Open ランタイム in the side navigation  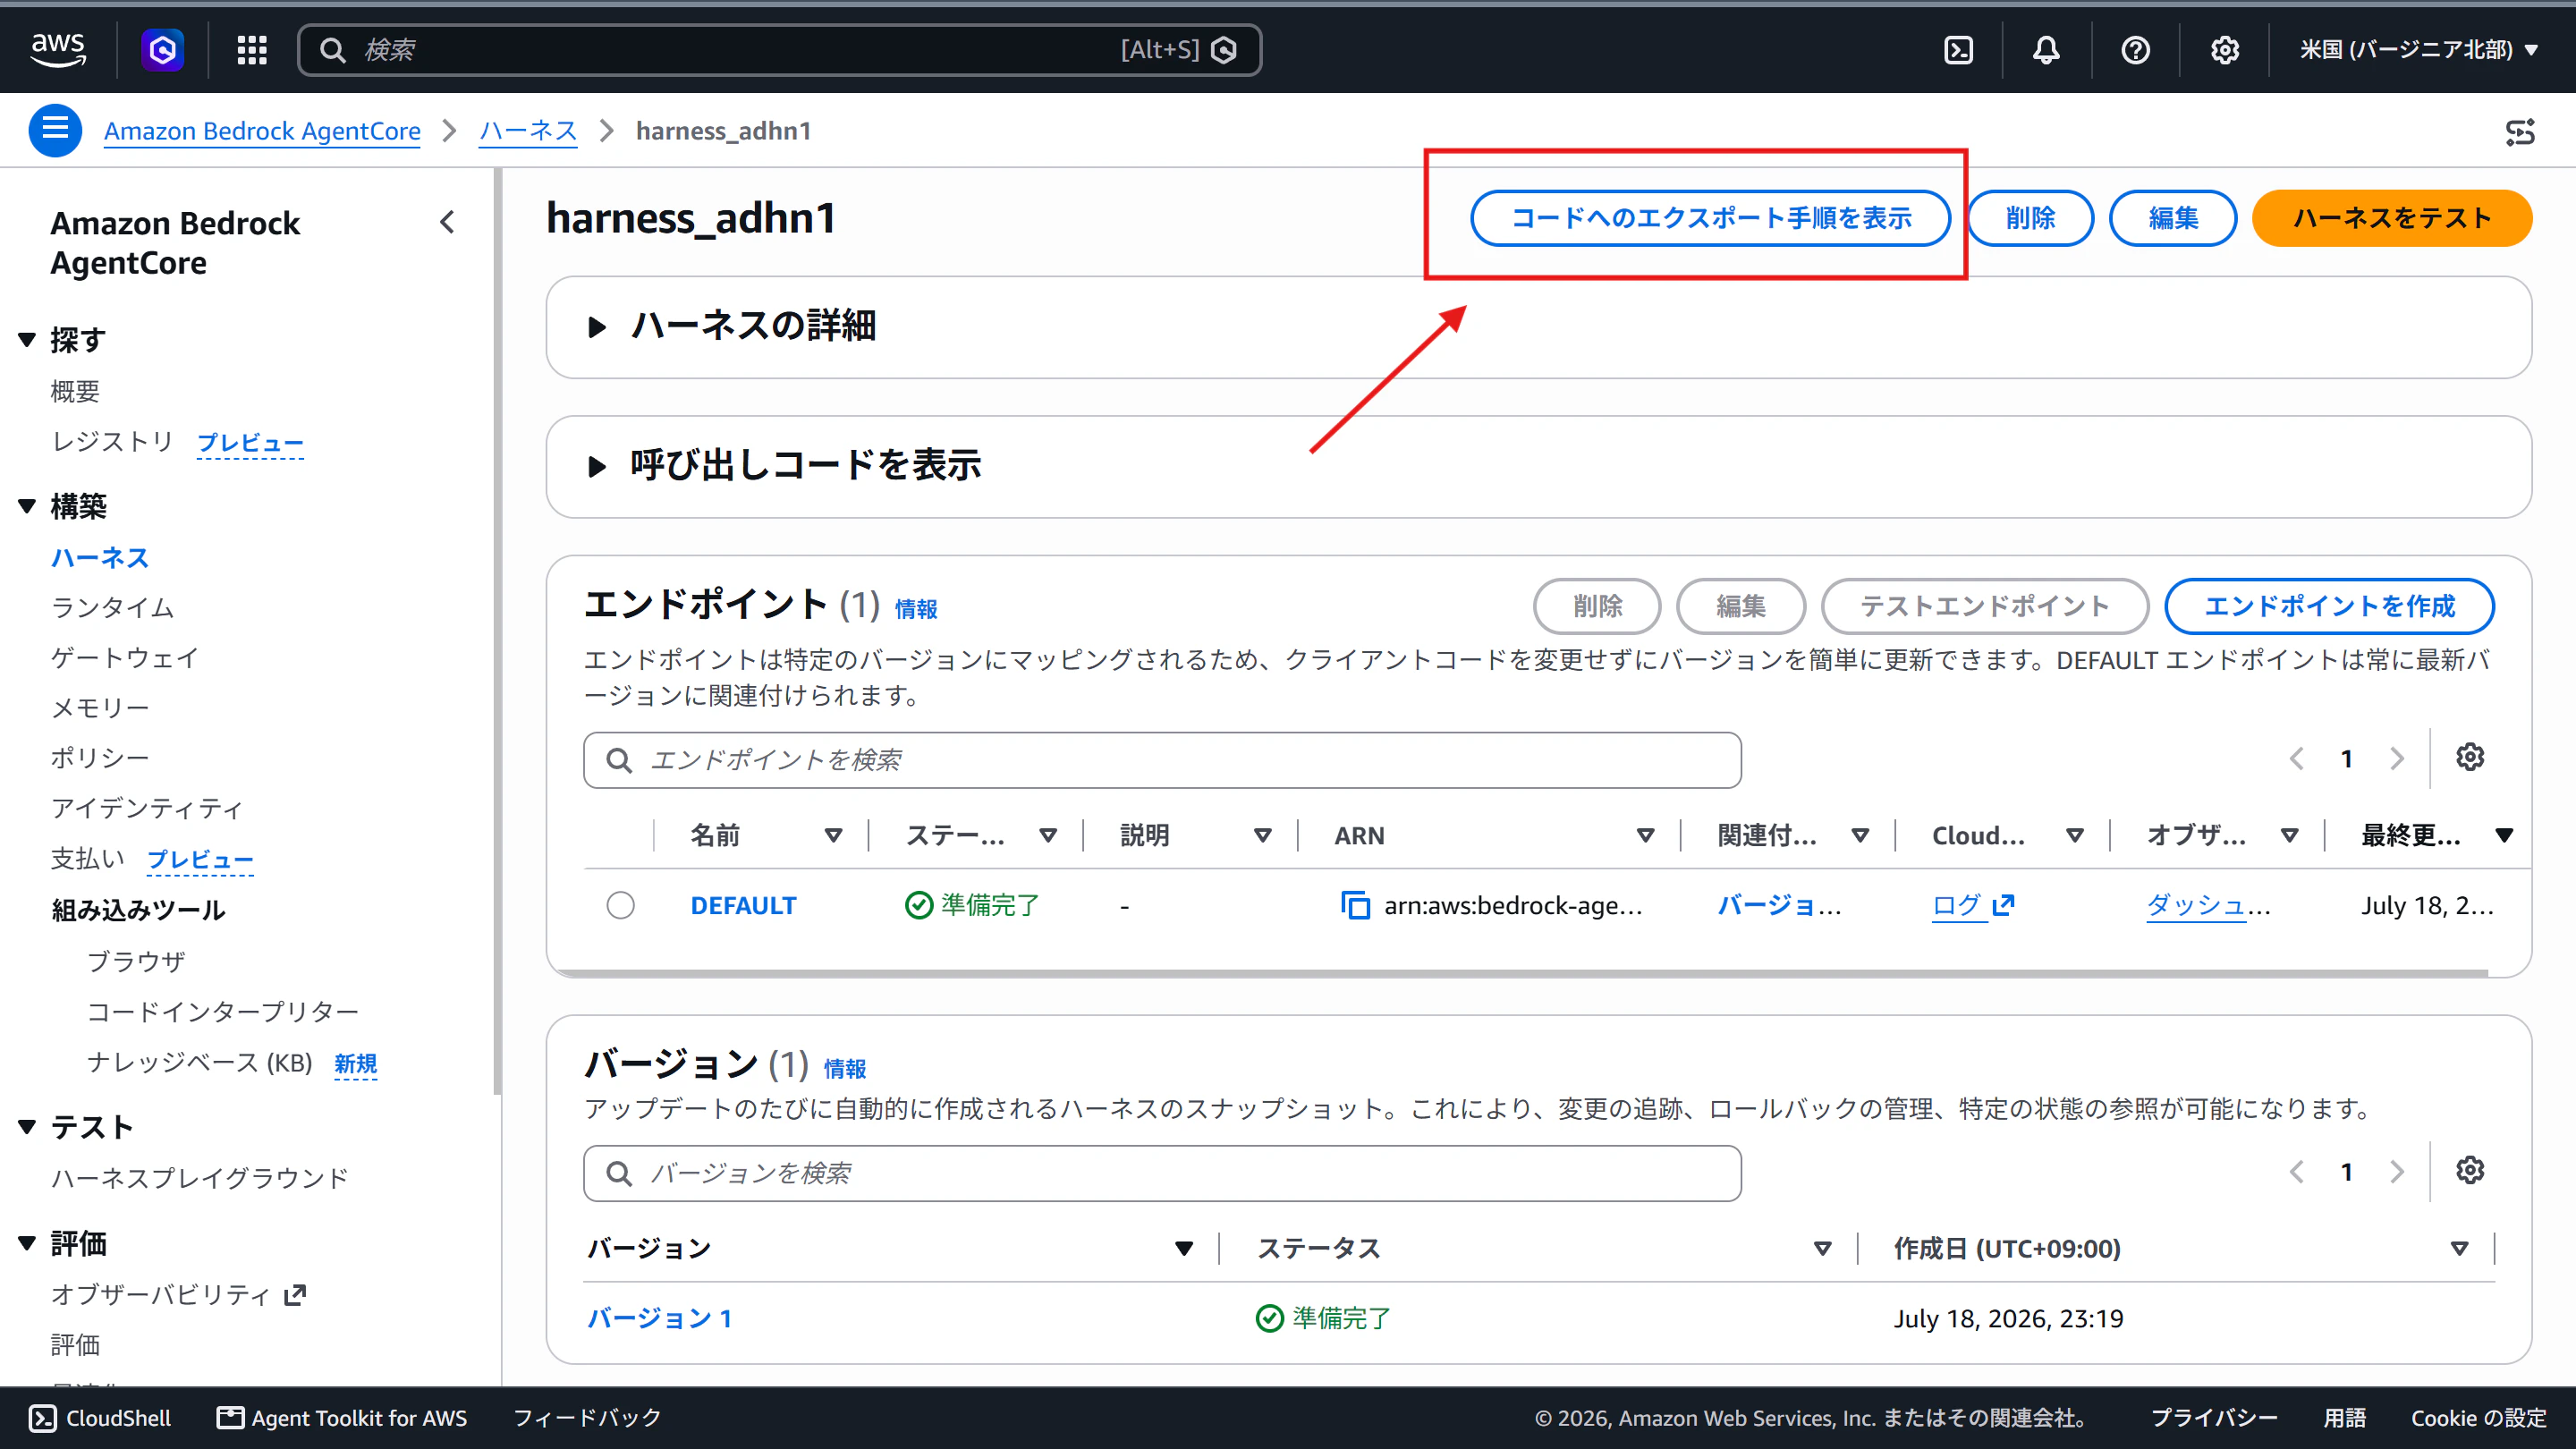[112, 607]
